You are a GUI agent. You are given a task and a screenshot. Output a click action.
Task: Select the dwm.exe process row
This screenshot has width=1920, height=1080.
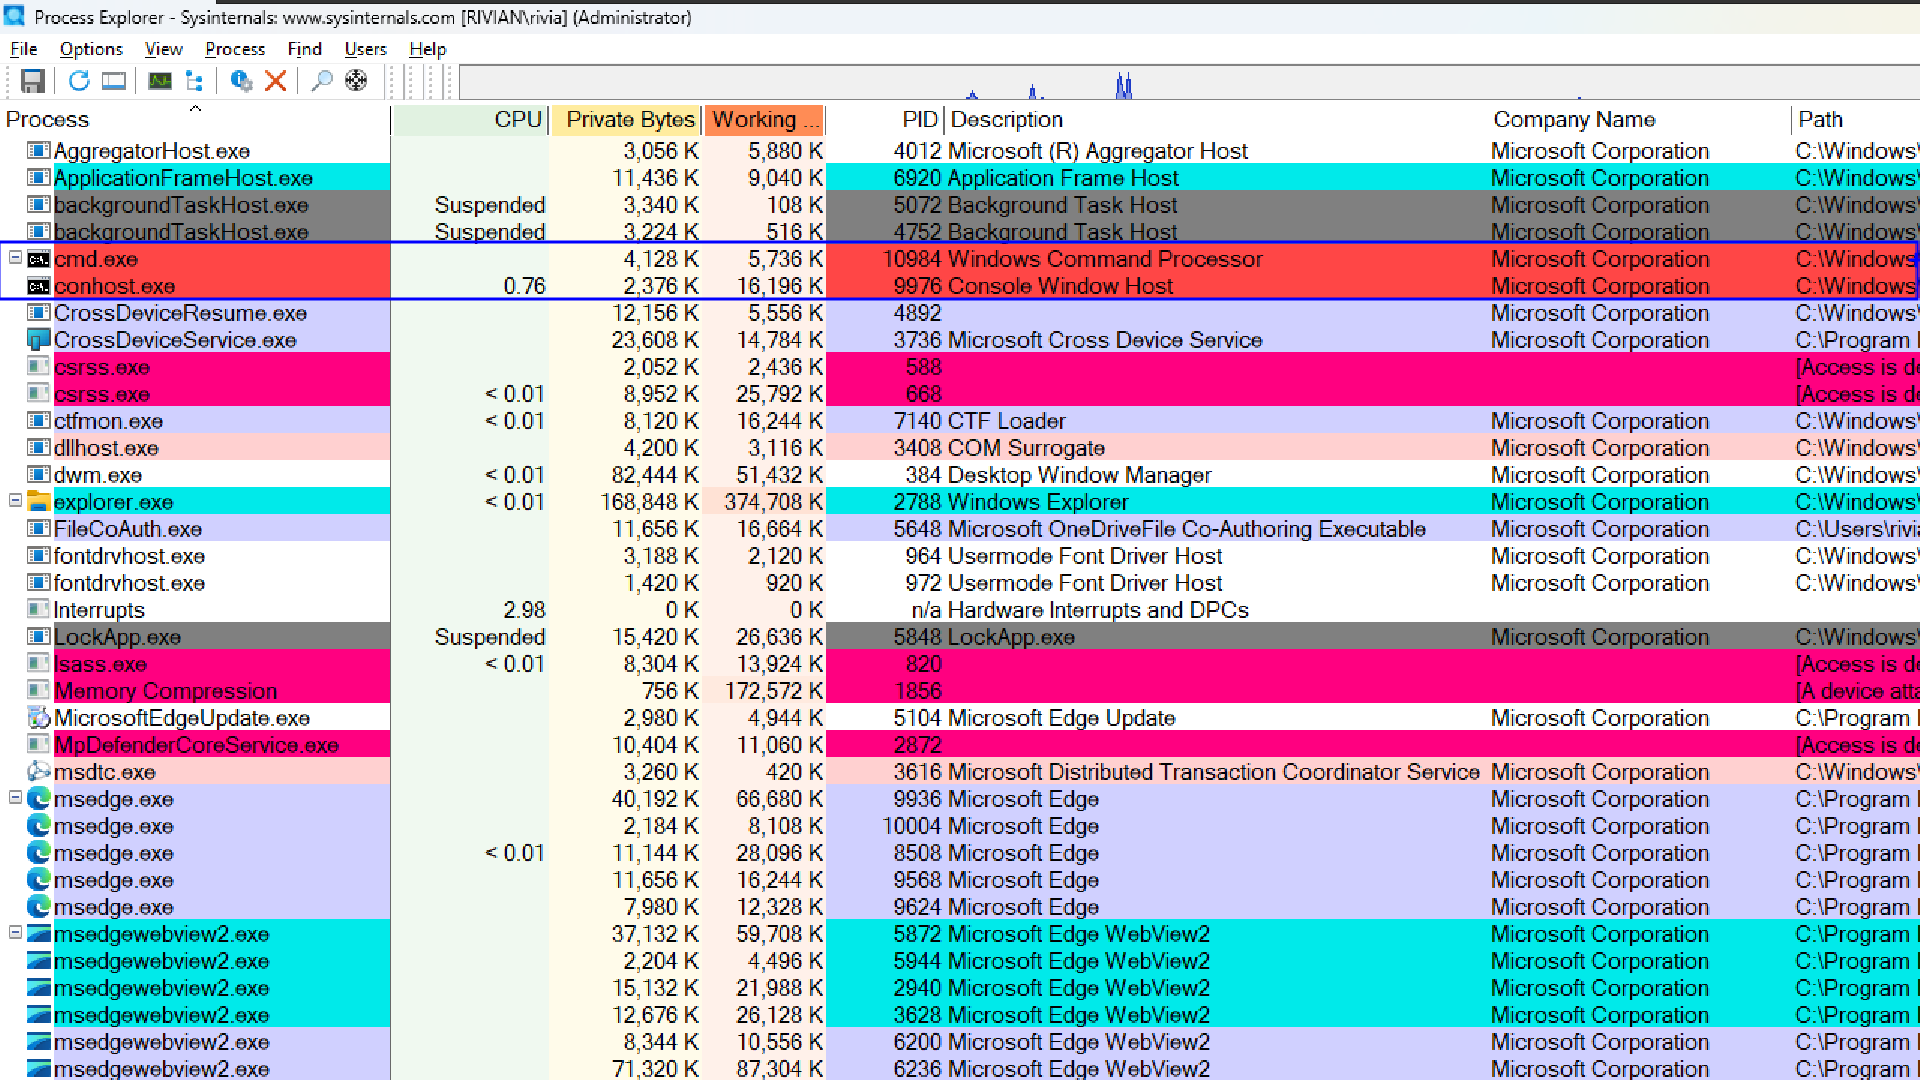tap(98, 475)
